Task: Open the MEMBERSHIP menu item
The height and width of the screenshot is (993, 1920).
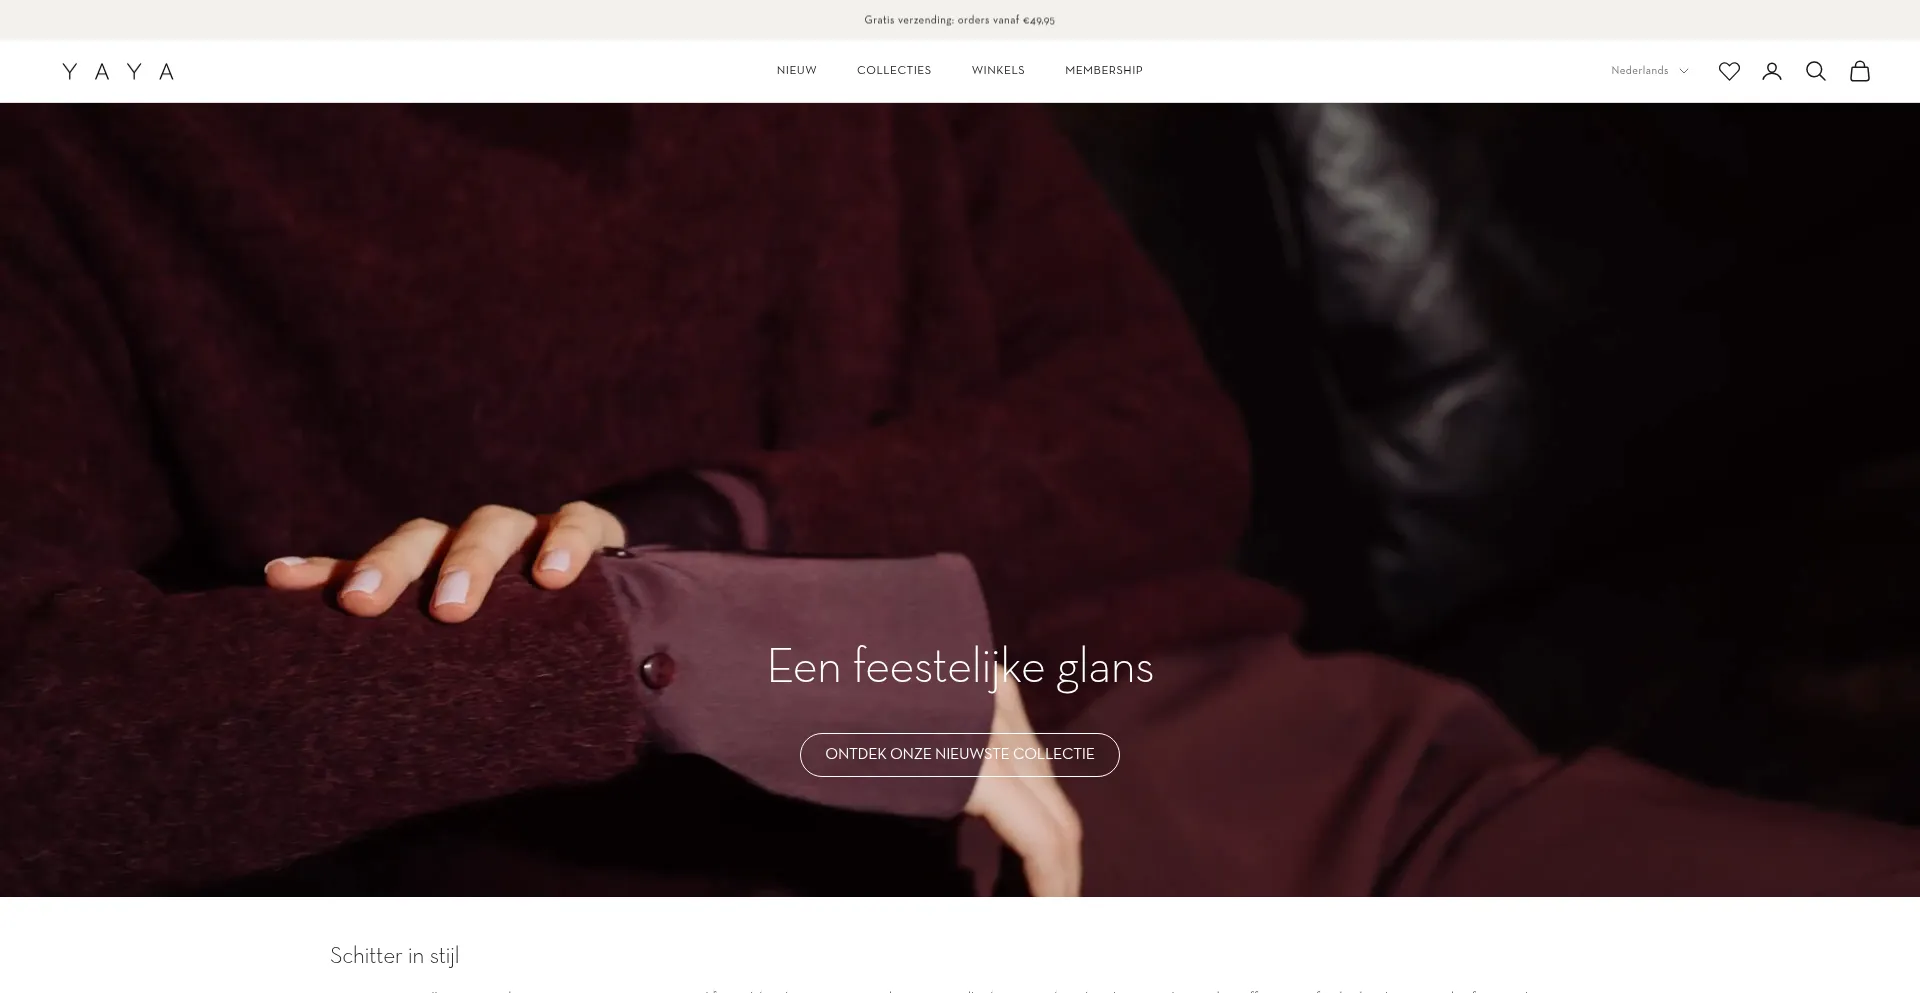Action: [1104, 71]
